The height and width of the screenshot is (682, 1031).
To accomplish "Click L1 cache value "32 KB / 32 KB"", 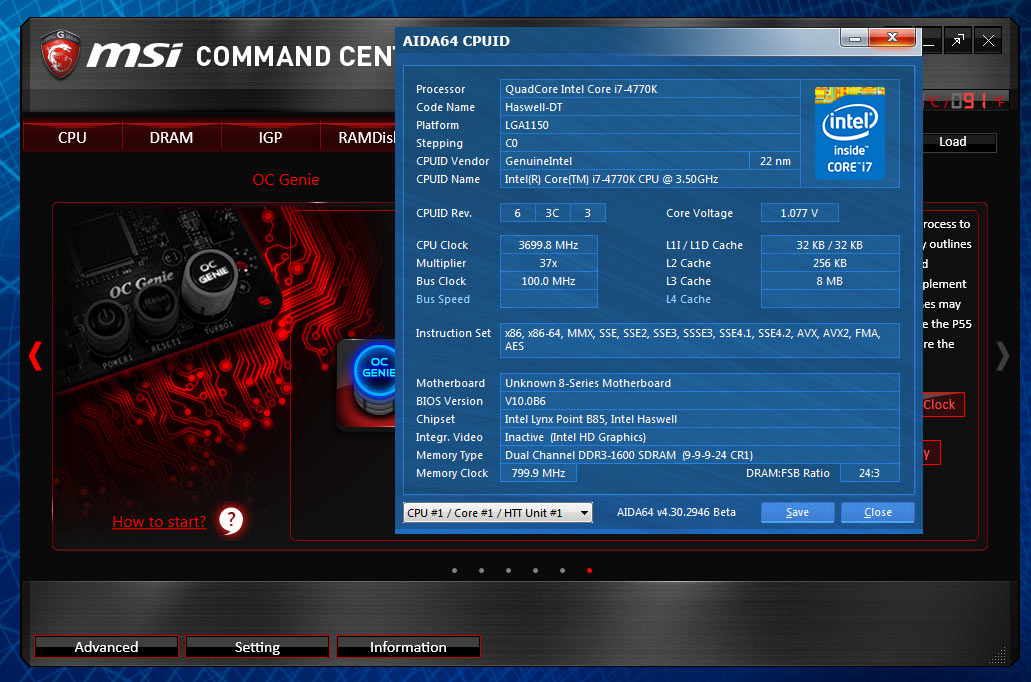I will (x=830, y=245).
